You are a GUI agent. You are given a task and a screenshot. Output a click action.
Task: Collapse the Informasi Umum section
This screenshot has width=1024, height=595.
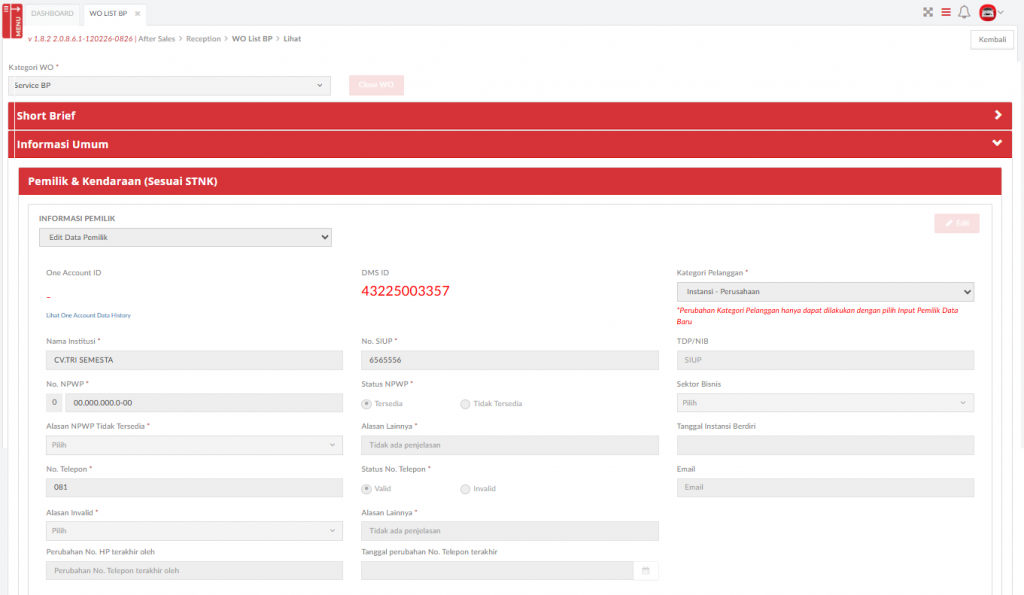[x=997, y=144]
